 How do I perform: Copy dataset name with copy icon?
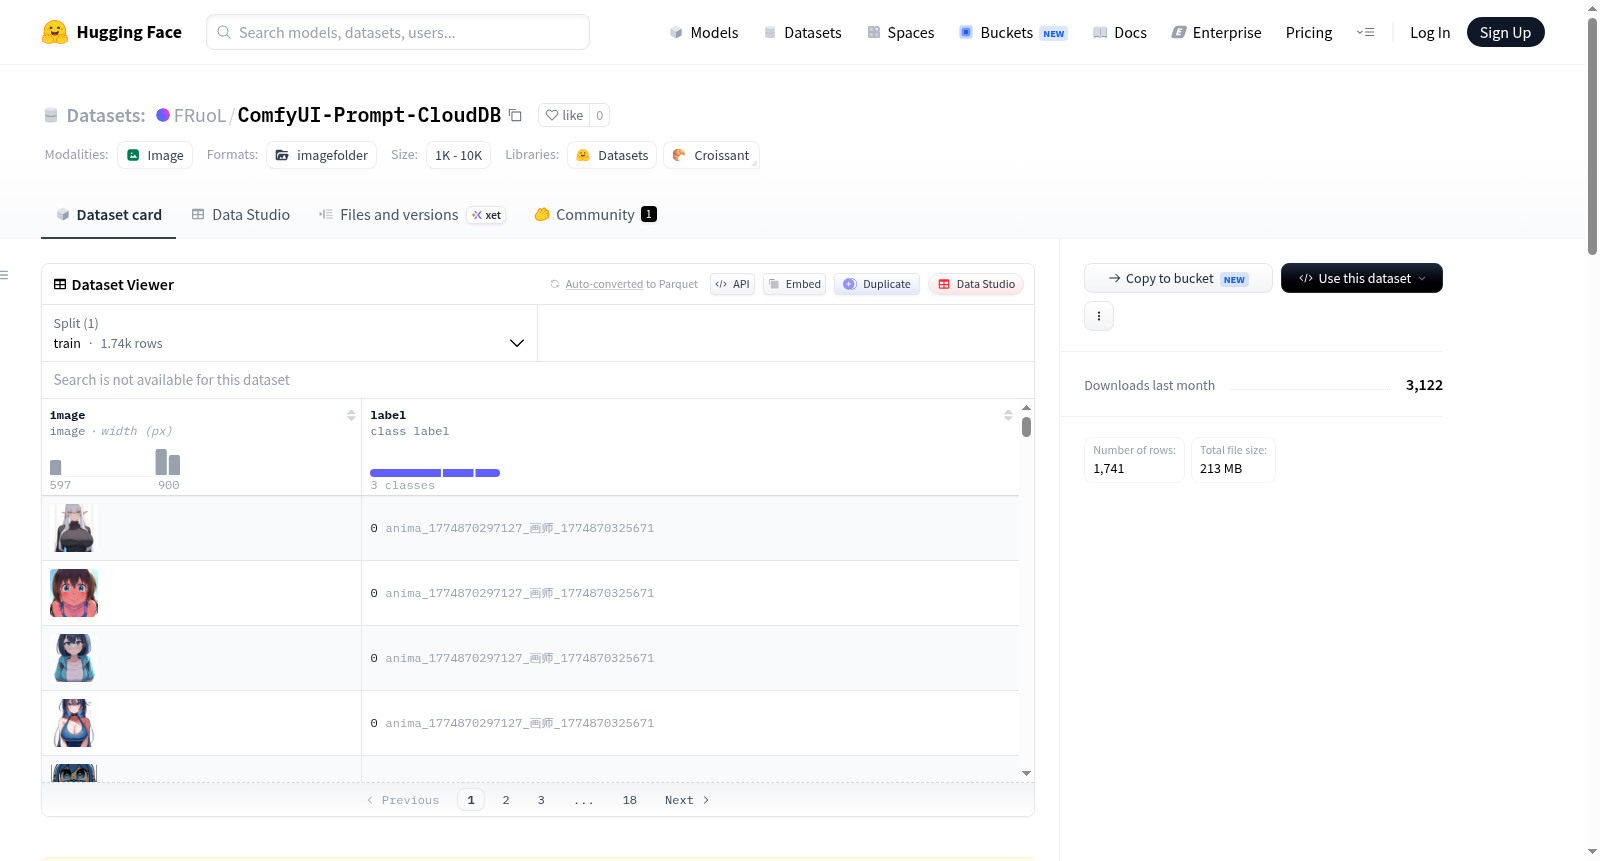pyautogui.click(x=515, y=115)
